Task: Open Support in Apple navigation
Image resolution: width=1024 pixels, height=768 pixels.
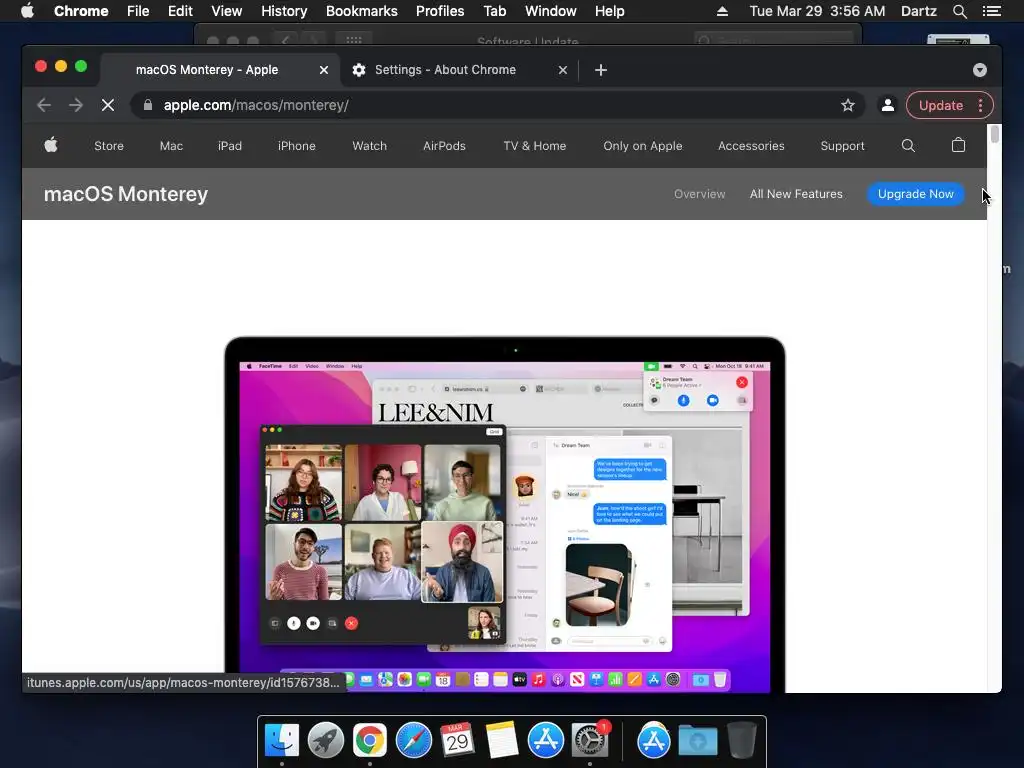Action: pos(842,146)
